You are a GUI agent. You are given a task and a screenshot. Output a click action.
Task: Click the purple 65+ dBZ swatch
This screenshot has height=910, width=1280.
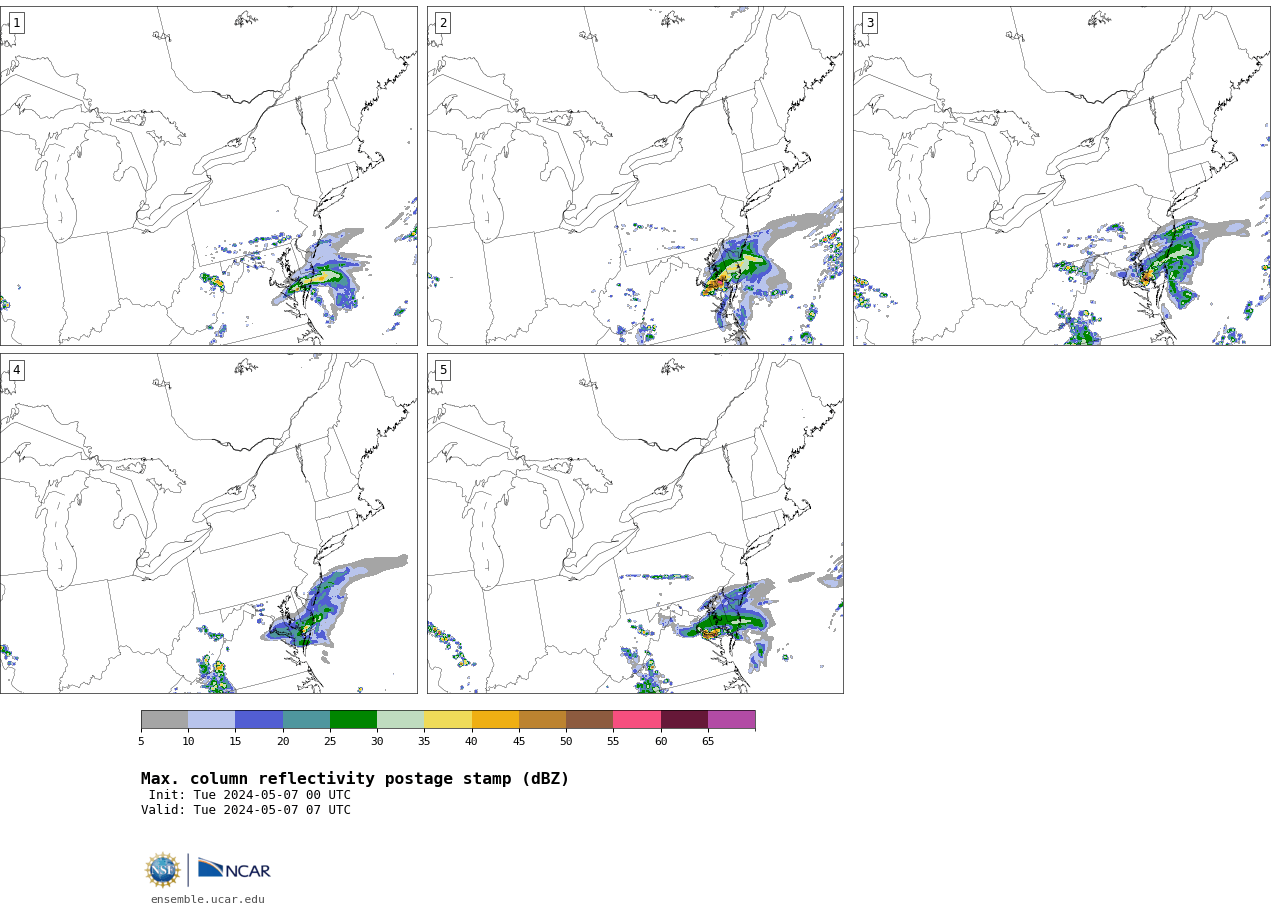click(731, 720)
